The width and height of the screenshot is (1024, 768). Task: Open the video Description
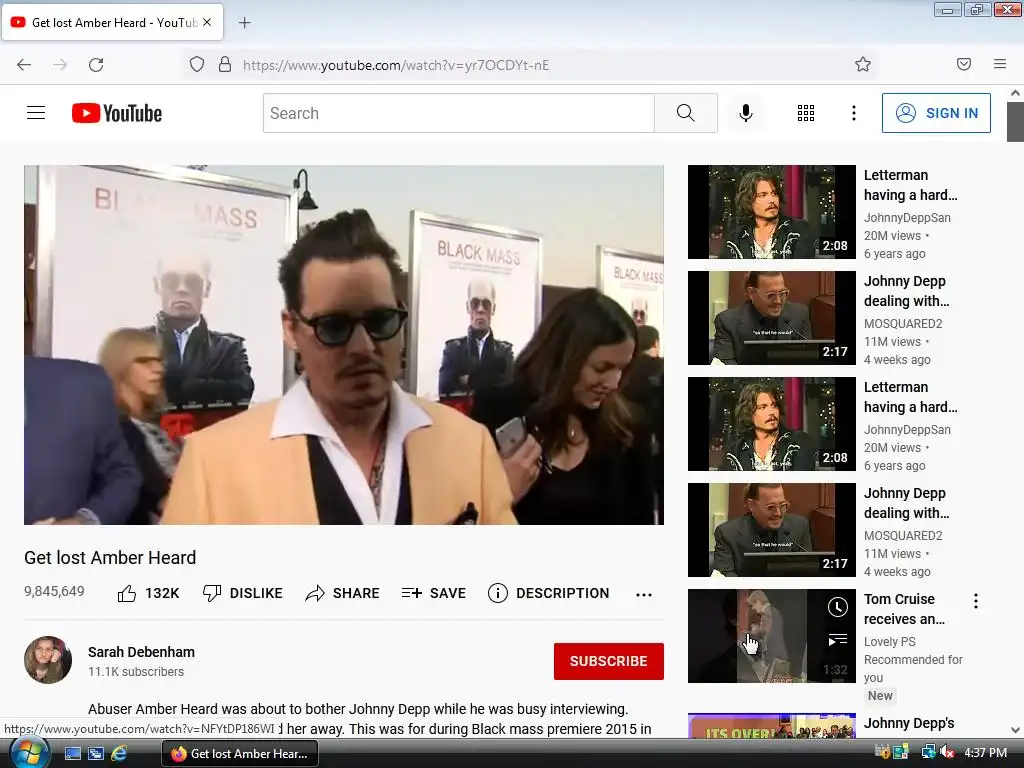click(x=549, y=593)
